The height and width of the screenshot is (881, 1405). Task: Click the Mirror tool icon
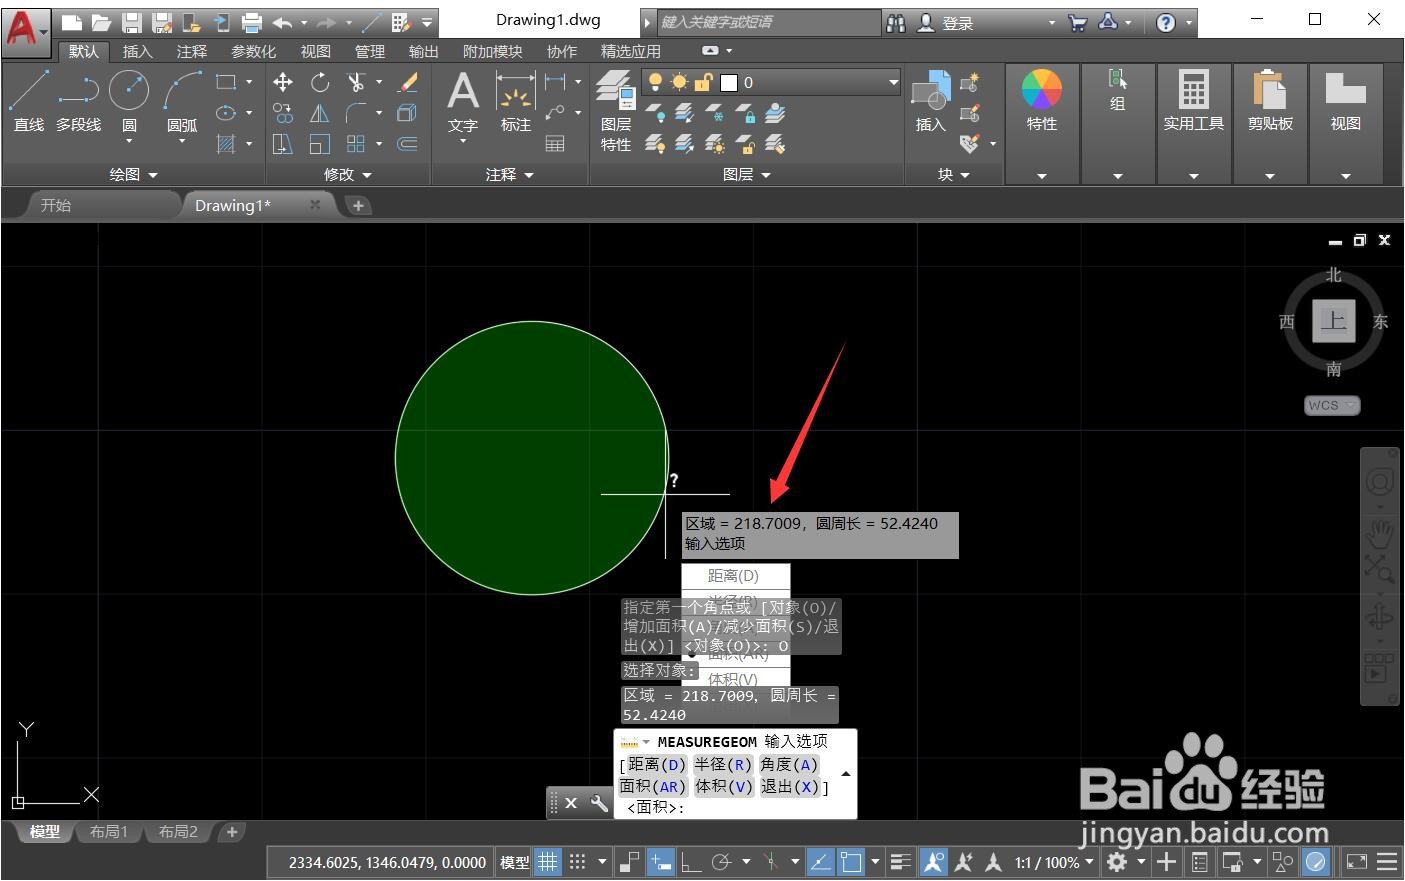coord(319,113)
